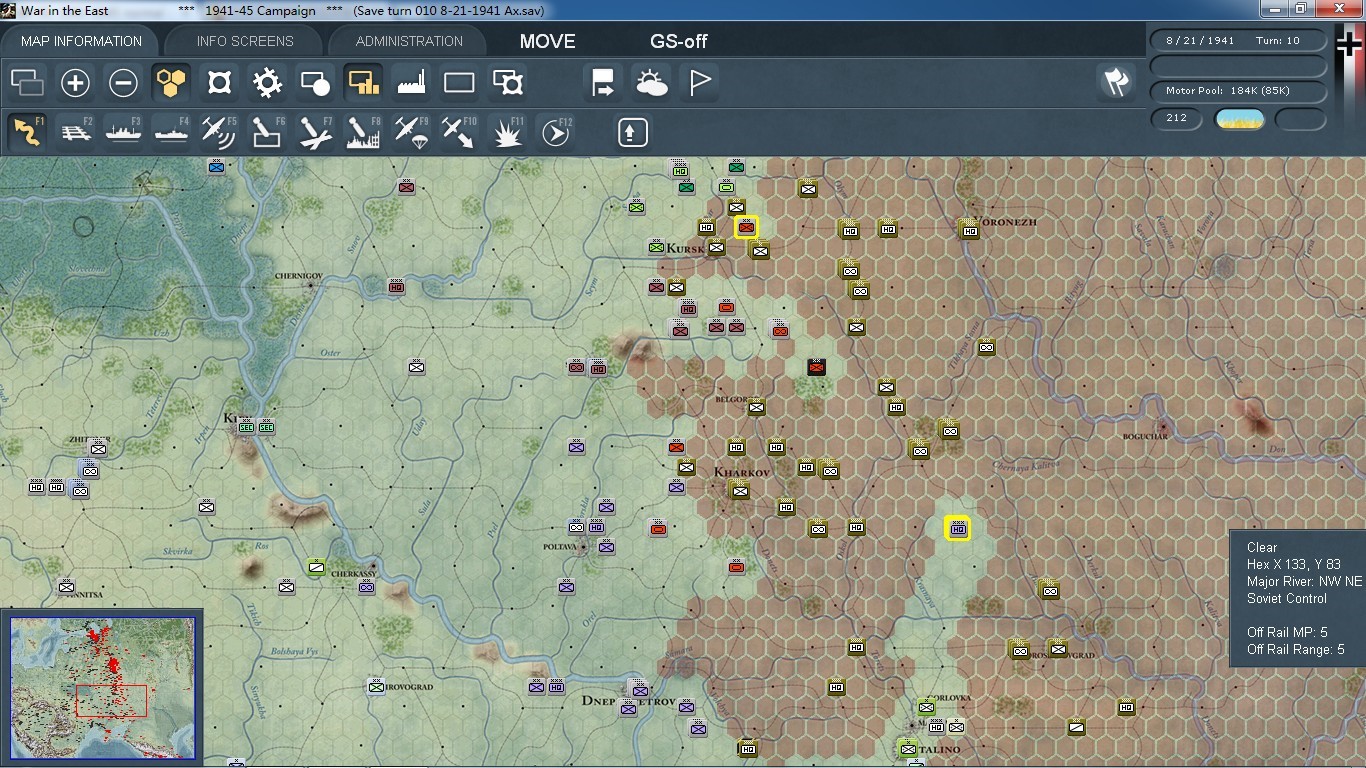
Task: Open the weather sun-cloud icon
Action: (x=651, y=82)
